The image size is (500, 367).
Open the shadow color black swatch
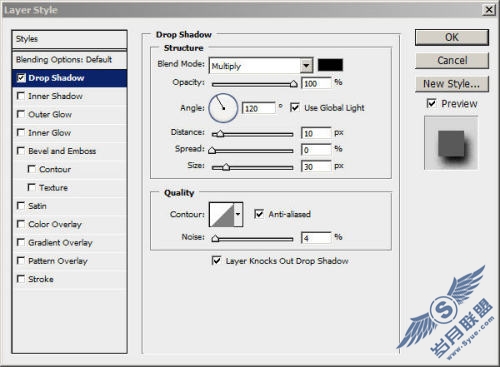tap(330, 65)
